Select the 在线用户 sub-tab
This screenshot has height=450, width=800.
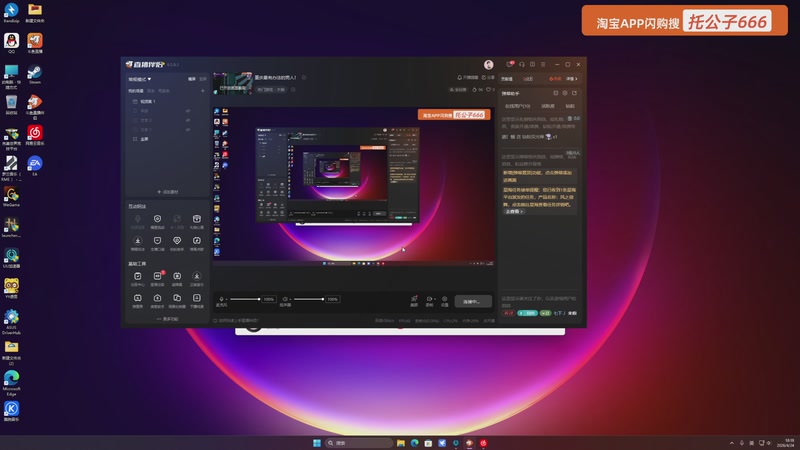(517, 106)
